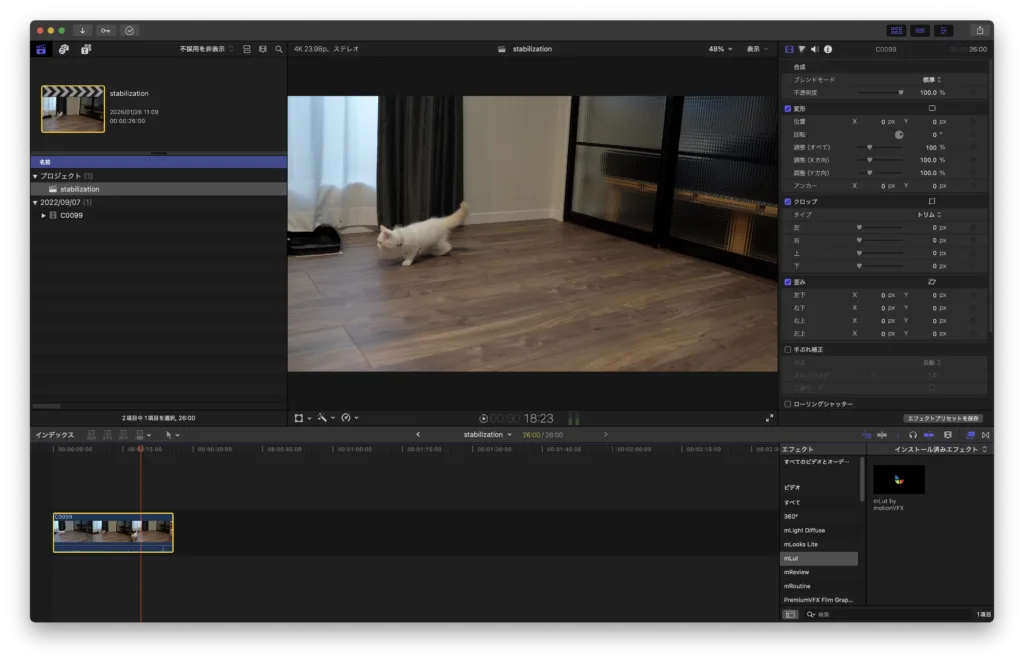This screenshot has width=1024, height=662.
Task: Expand the C0099 event clip triangle
Action: pyautogui.click(x=43, y=215)
